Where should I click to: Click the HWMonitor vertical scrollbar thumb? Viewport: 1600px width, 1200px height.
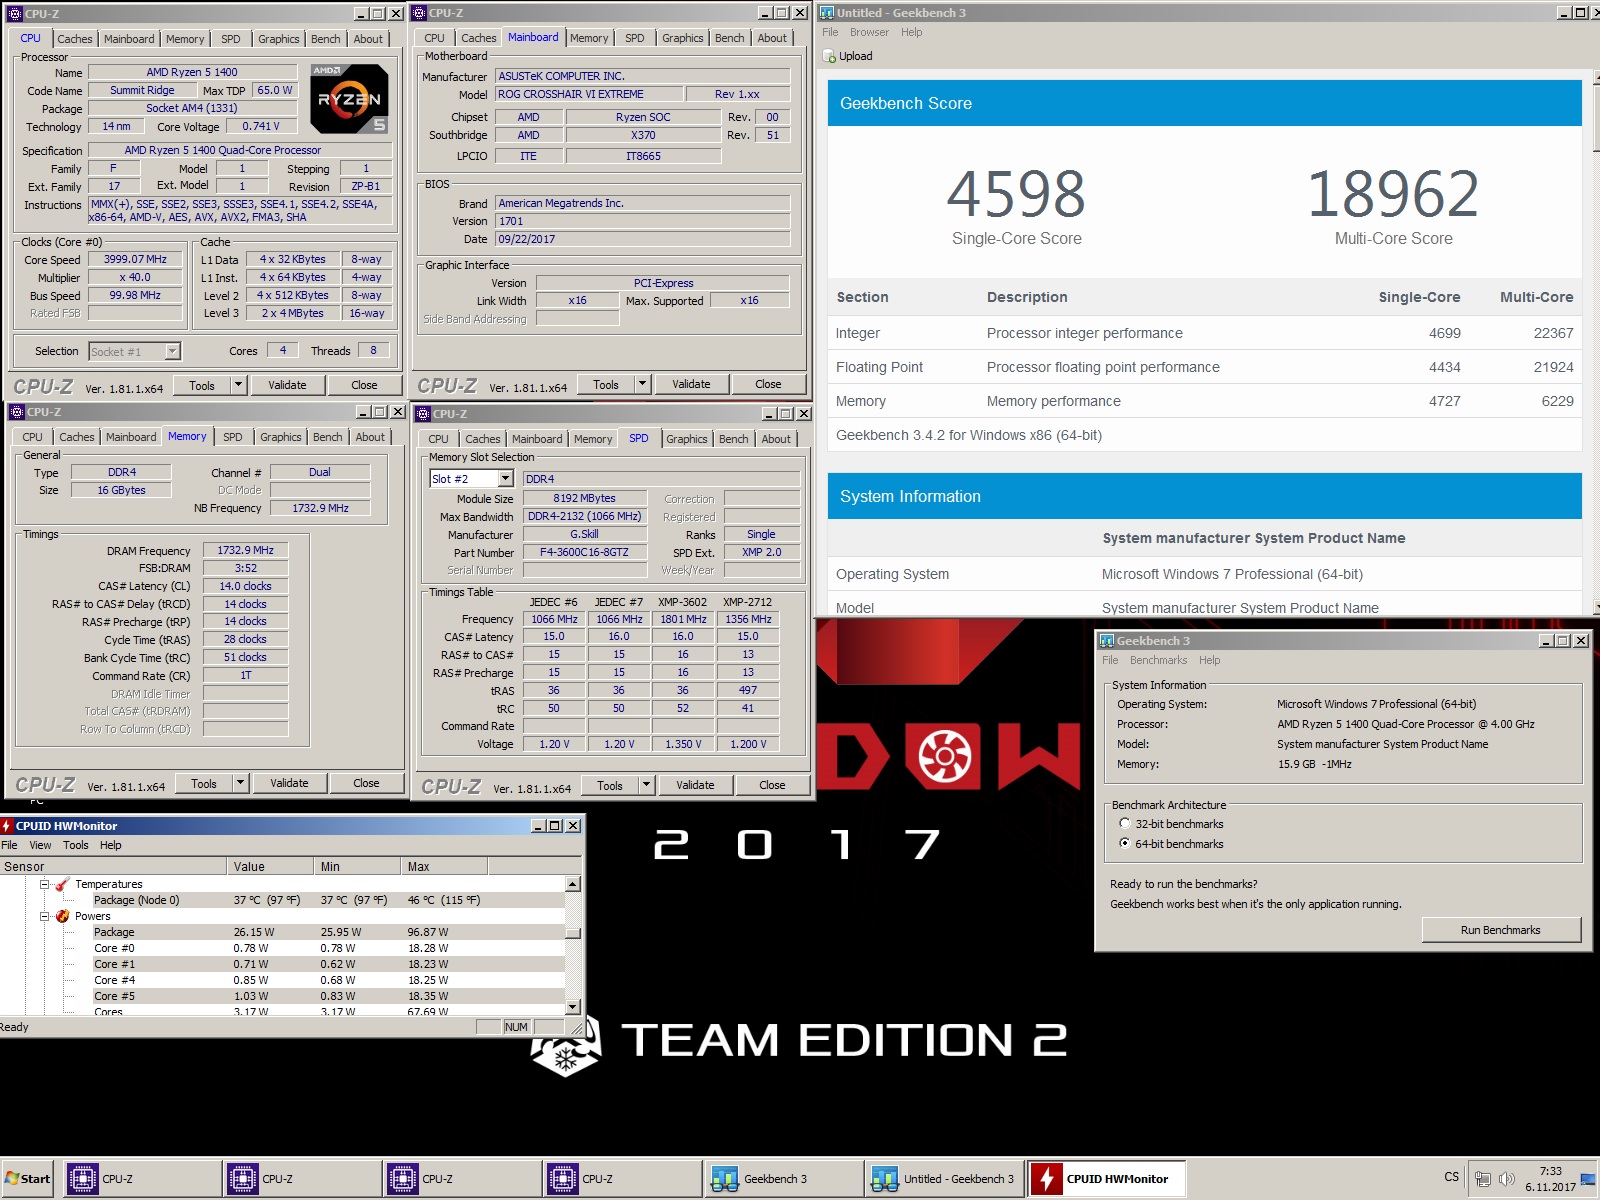click(573, 933)
